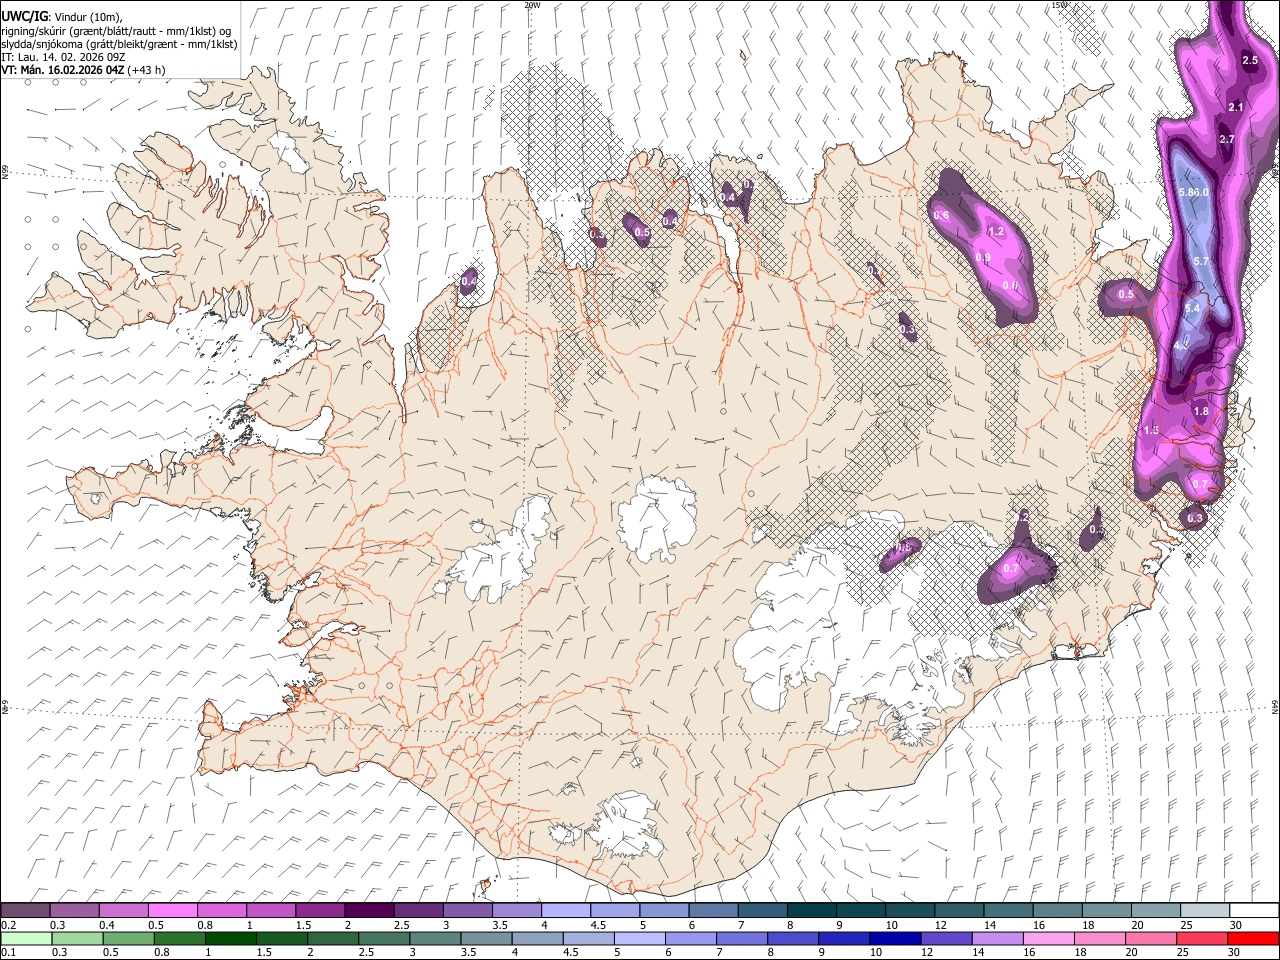Click the '64N' latitude label on right edge
Viewport: 1280px width, 960px height.
coord(1275,705)
